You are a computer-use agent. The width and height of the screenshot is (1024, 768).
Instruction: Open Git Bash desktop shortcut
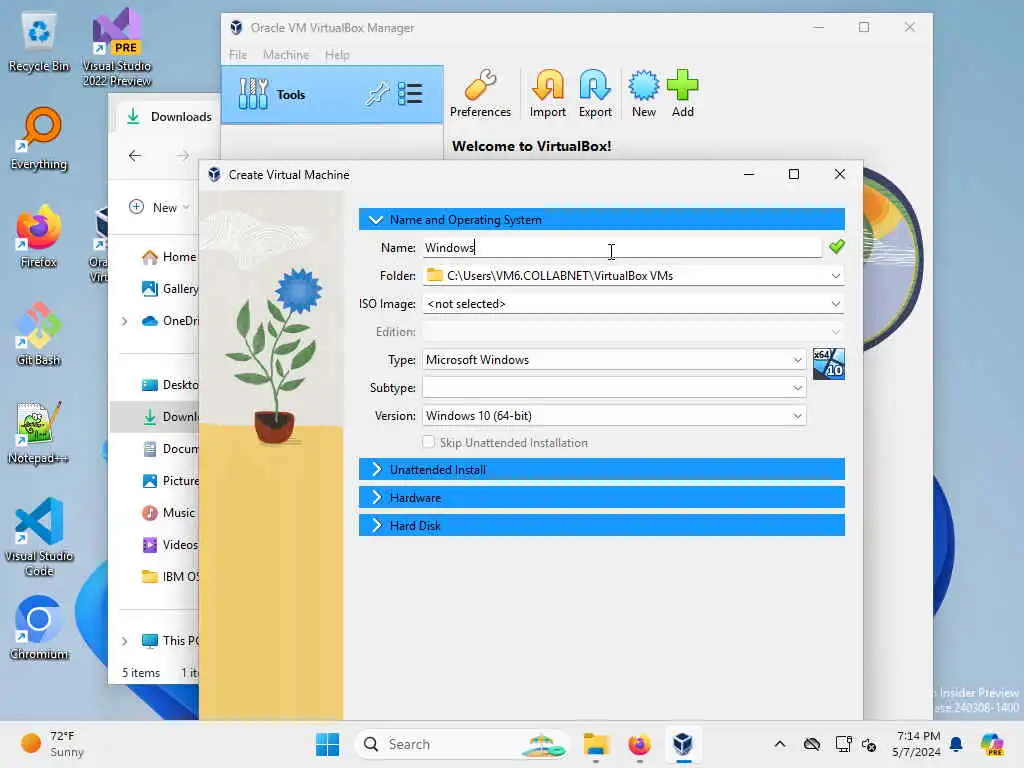[x=39, y=334]
